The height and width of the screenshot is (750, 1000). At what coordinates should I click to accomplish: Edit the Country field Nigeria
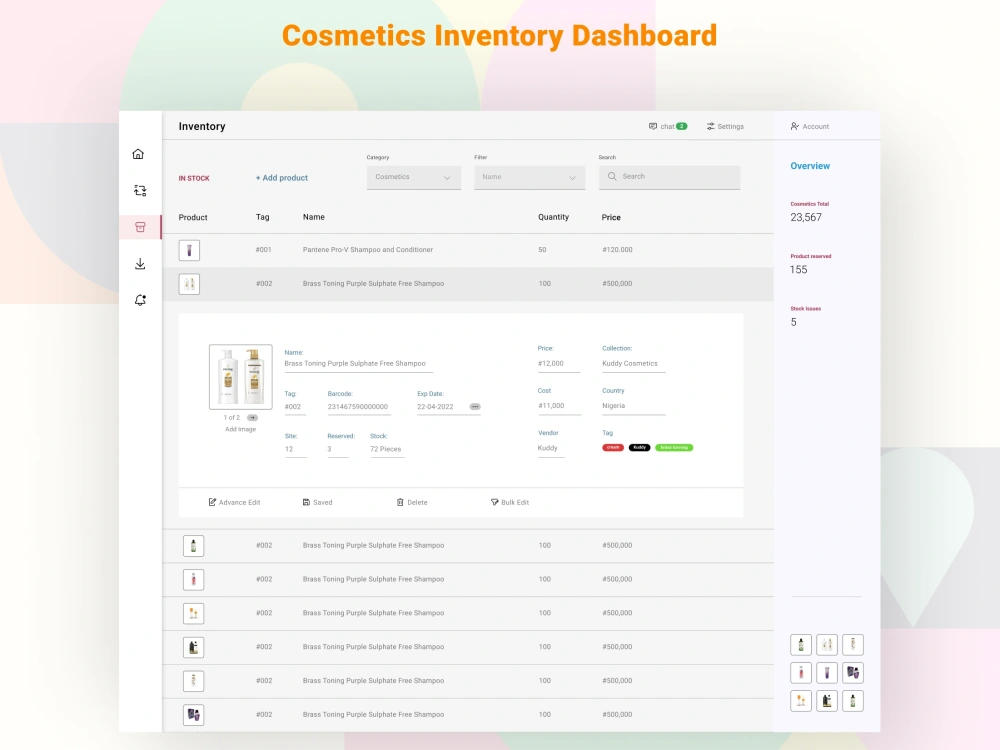click(633, 406)
